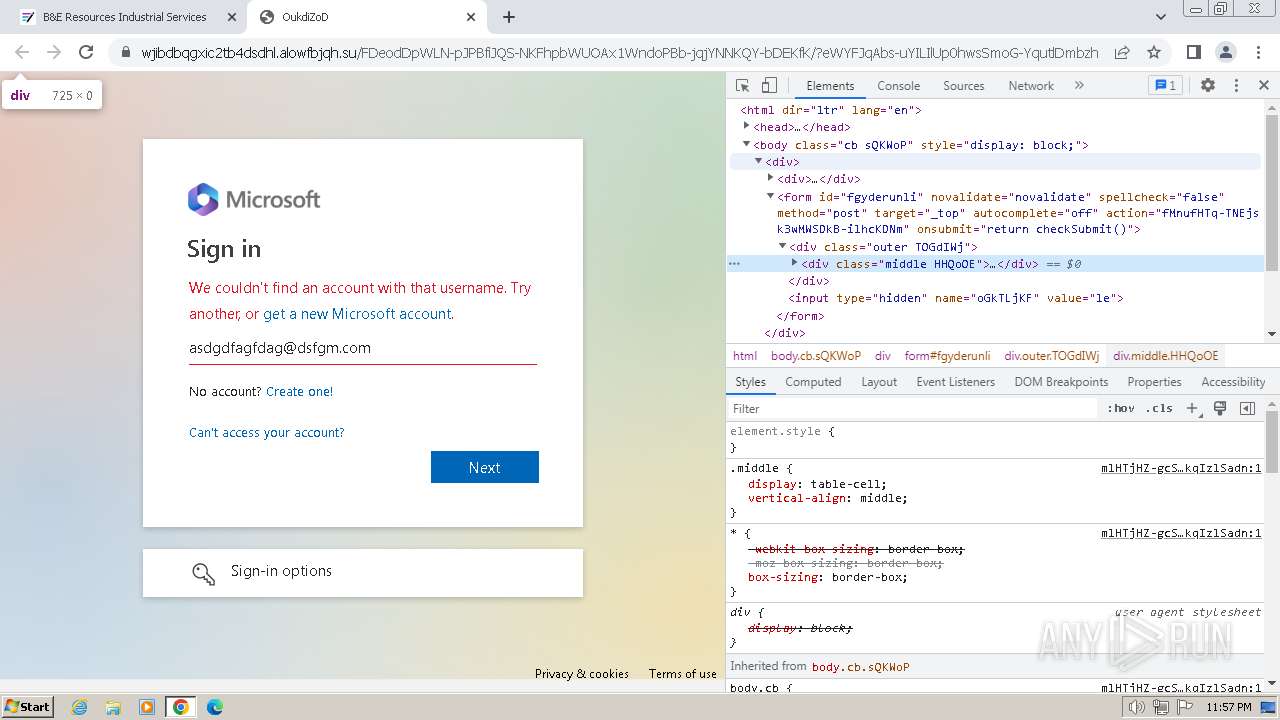Screen dimensions: 1280x720
Task: Reload the current page
Action: [86, 52]
